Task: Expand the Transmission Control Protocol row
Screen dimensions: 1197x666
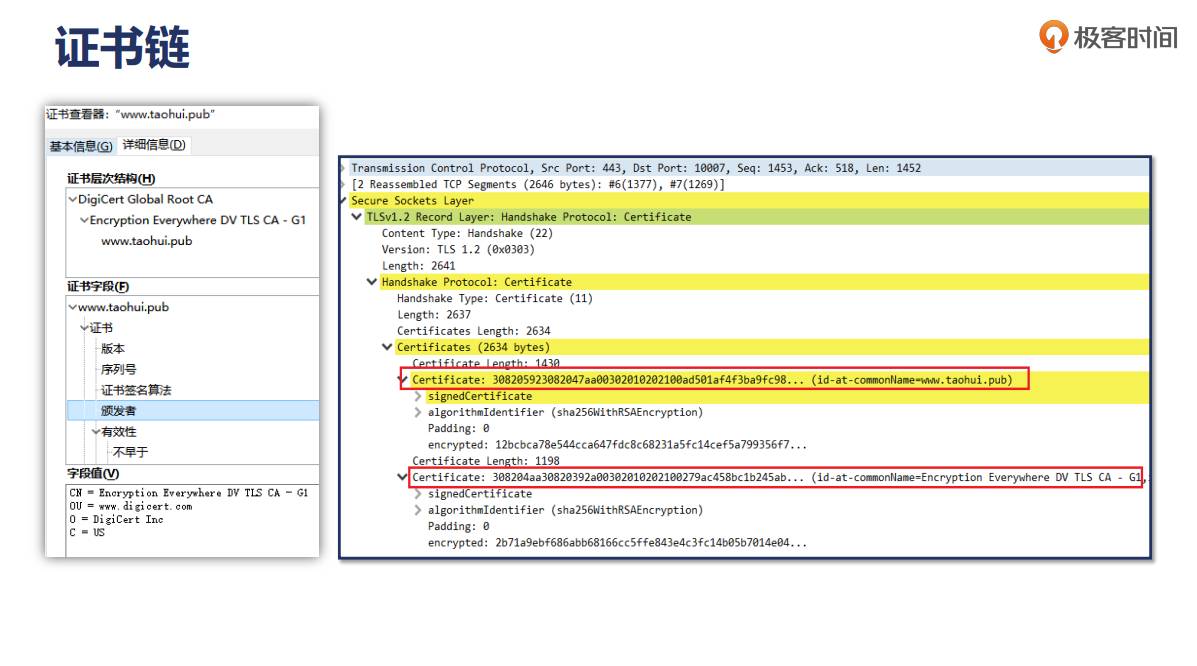Action: tap(344, 168)
